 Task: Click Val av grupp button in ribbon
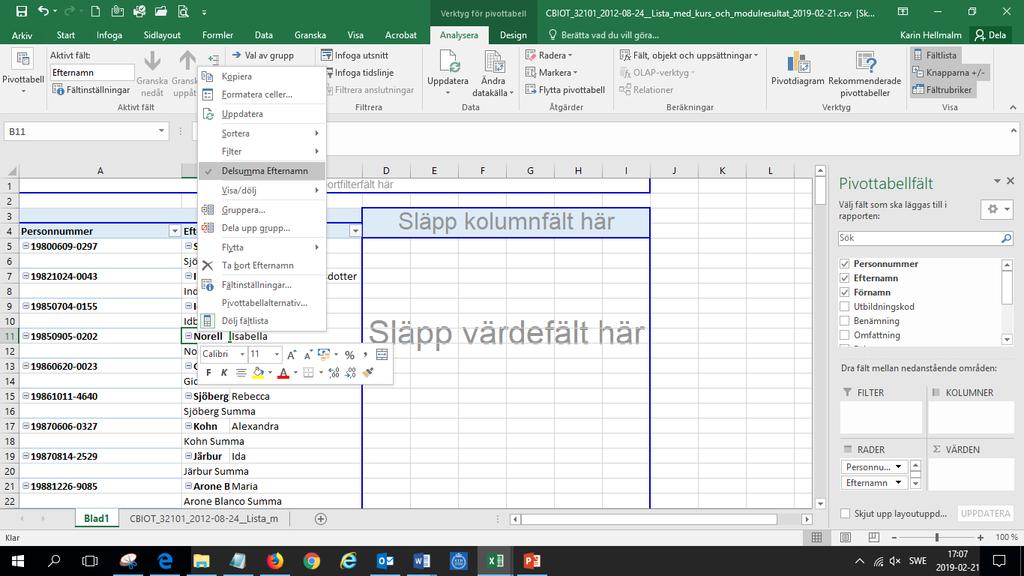click(263, 56)
